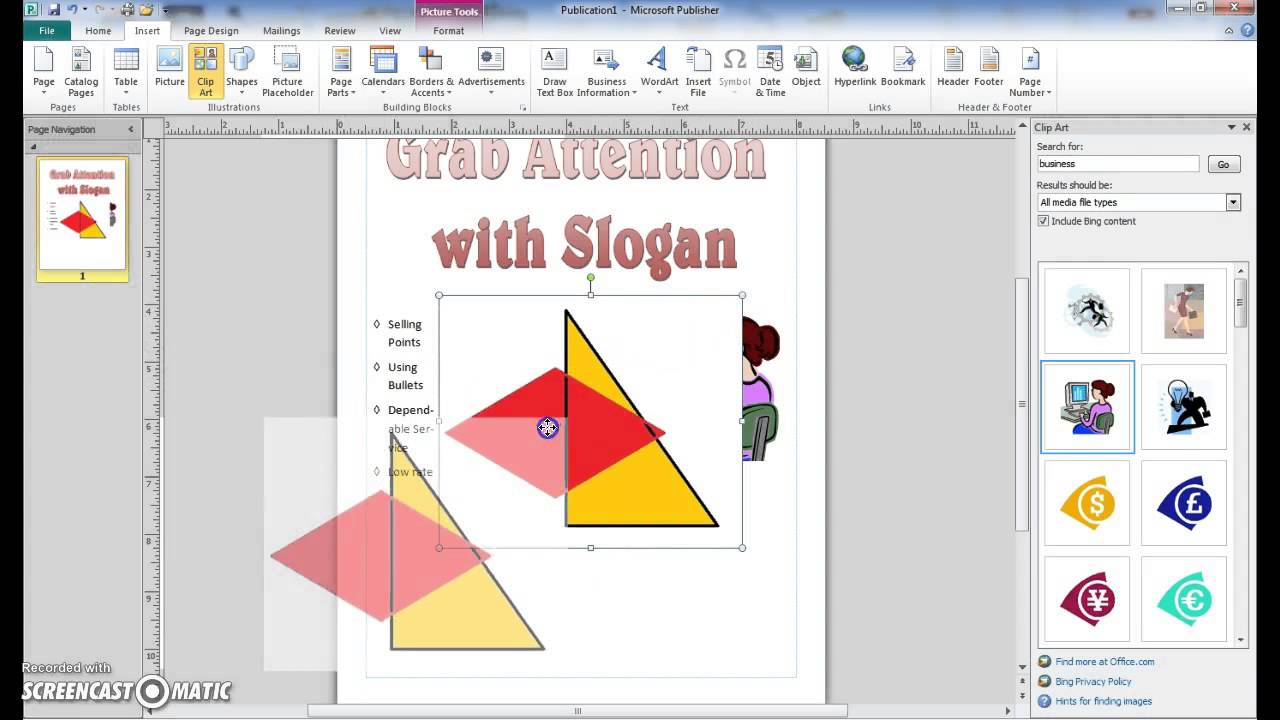Add a Bookmark
The height and width of the screenshot is (720, 1280).
click(903, 67)
